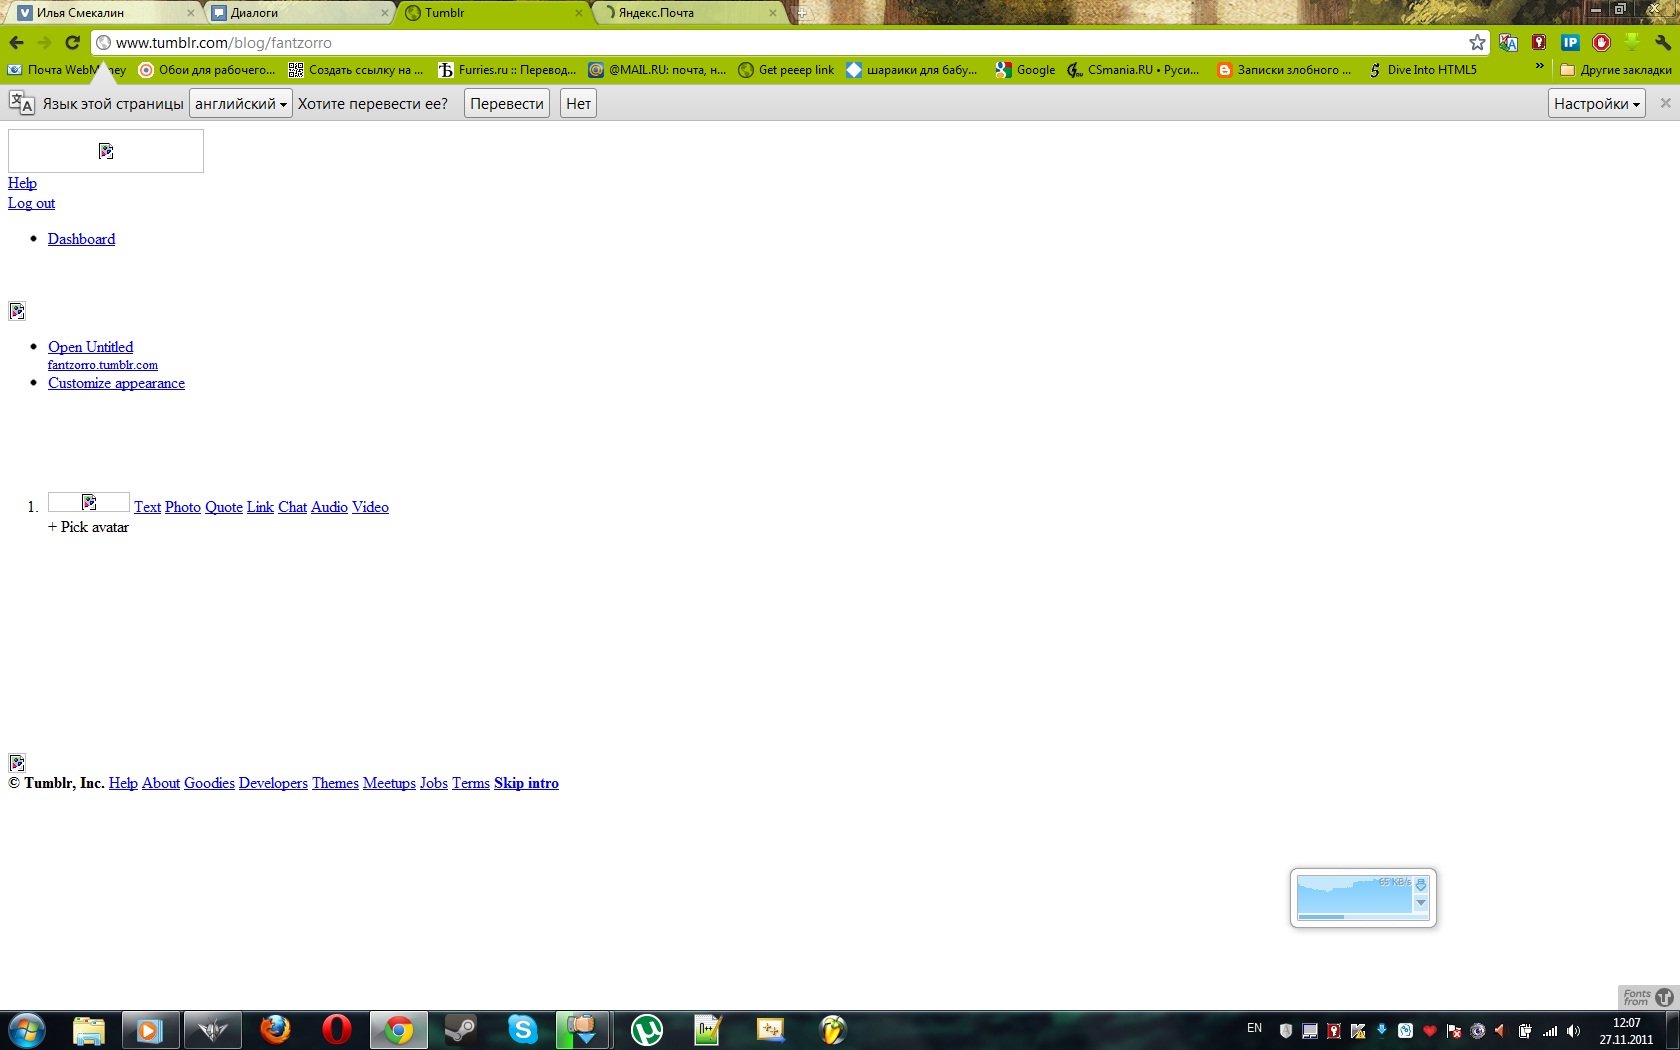Image resolution: width=1680 pixels, height=1050 pixels.
Task: Open the Furries.ru bookmark
Action: (x=507, y=70)
